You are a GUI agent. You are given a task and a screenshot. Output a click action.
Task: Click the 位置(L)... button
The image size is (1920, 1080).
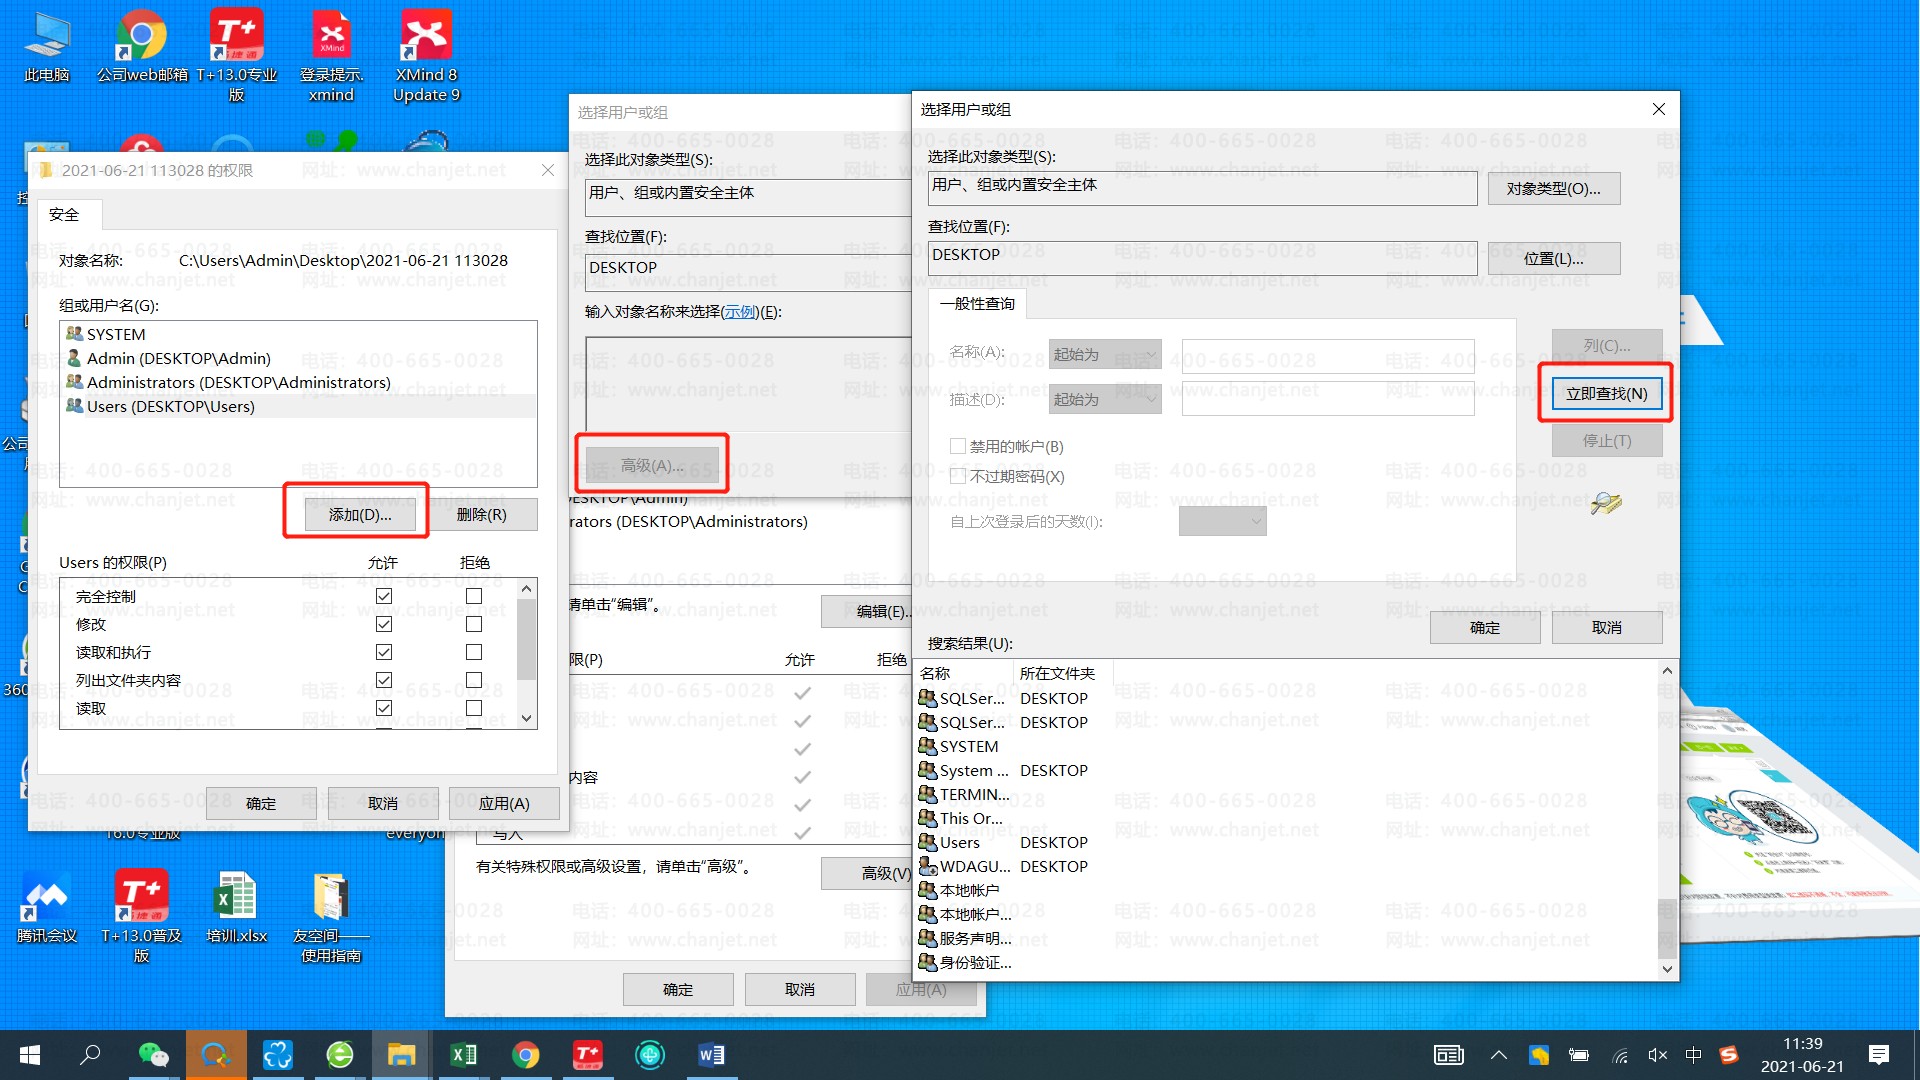click(x=1553, y=258)
